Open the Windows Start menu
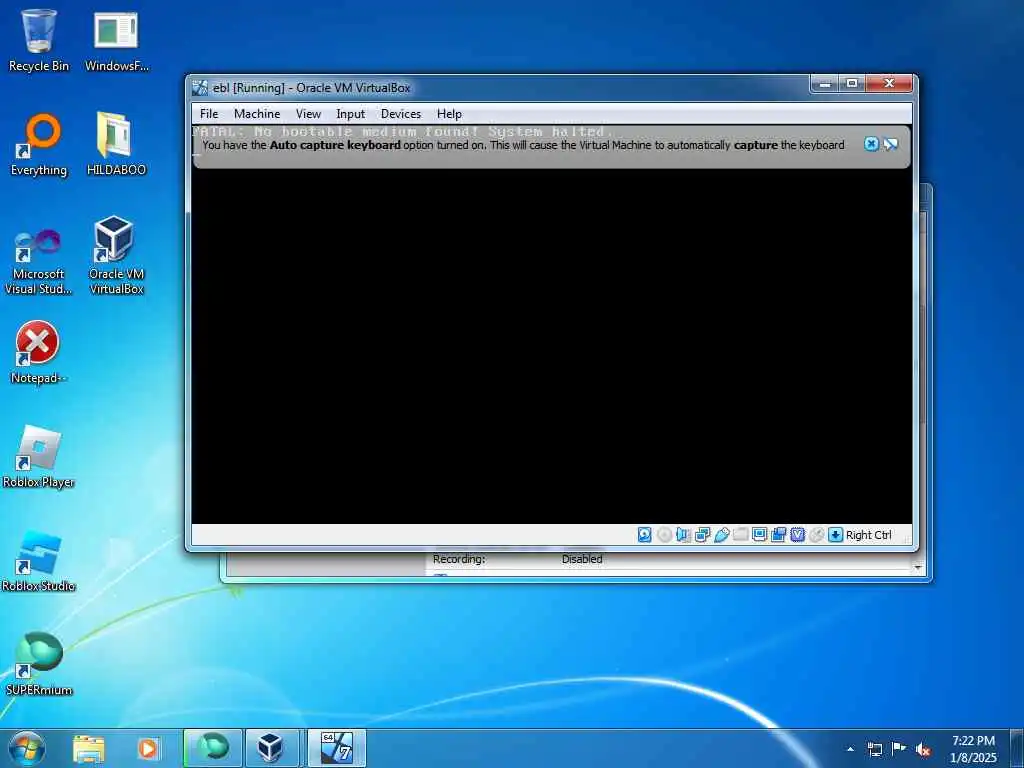This screenshot has width=1024, height=768. click(x=27, y=748)
